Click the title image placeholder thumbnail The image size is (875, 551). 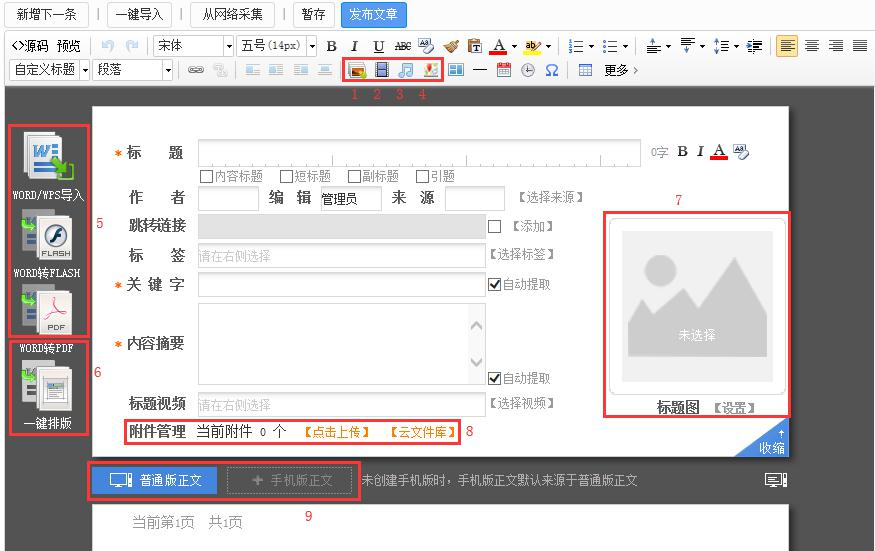(696, 306)
